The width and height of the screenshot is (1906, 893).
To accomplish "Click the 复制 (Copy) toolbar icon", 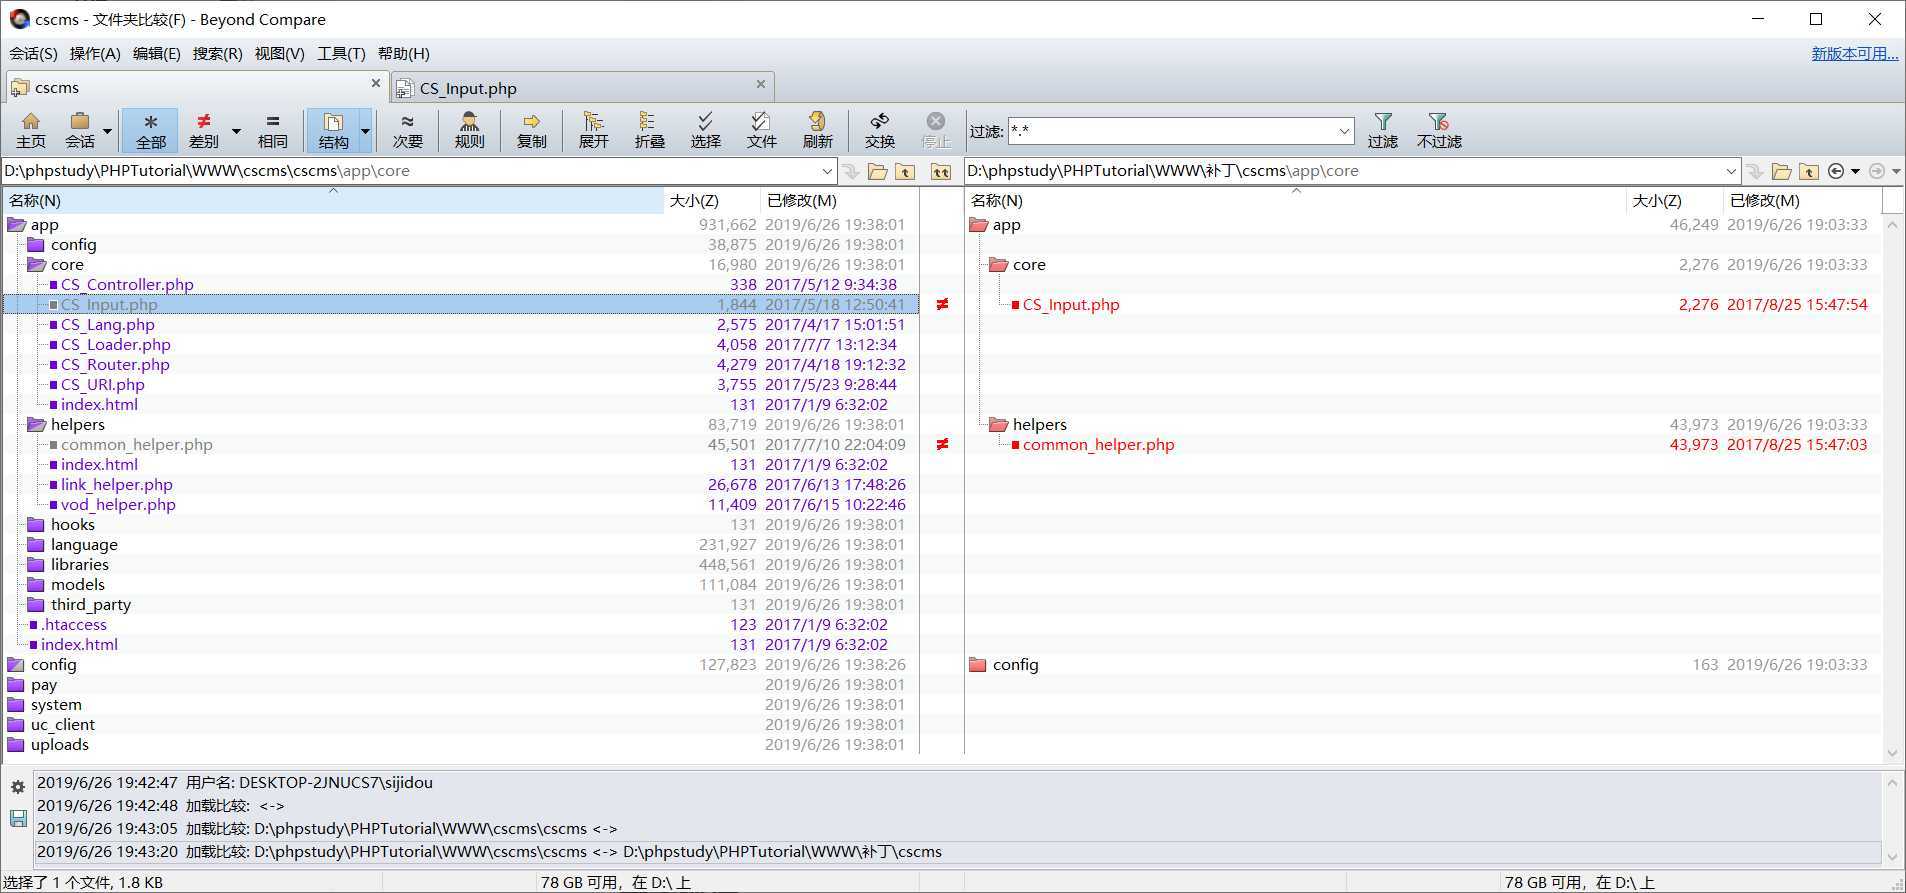I will 531,130.
